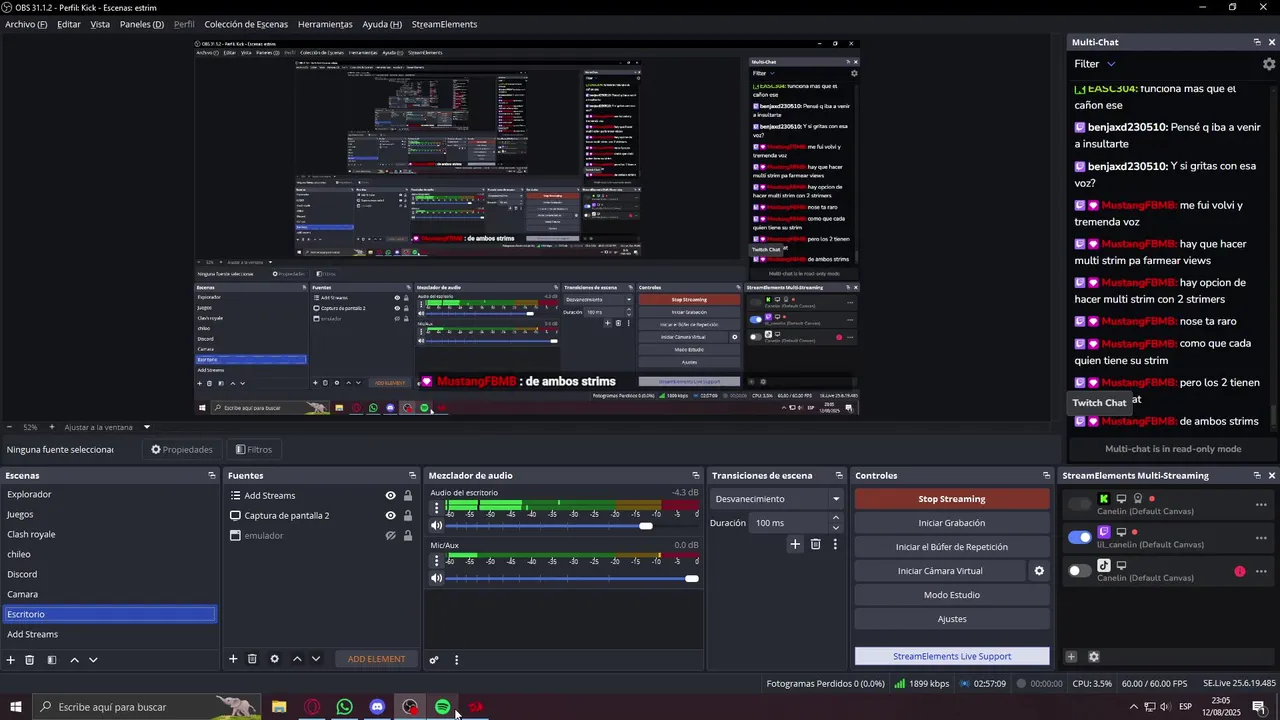Toggle lock on emulador source

(408, 536)
